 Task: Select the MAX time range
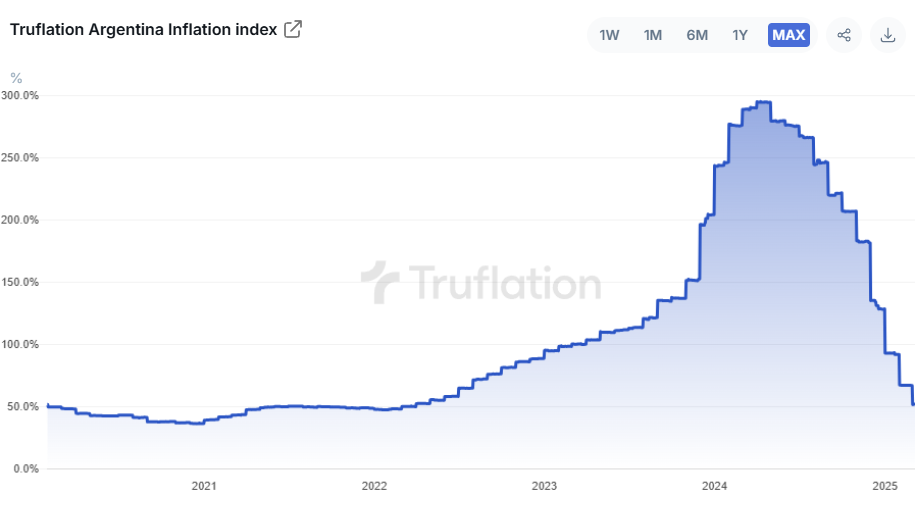[x=788, y=35]
